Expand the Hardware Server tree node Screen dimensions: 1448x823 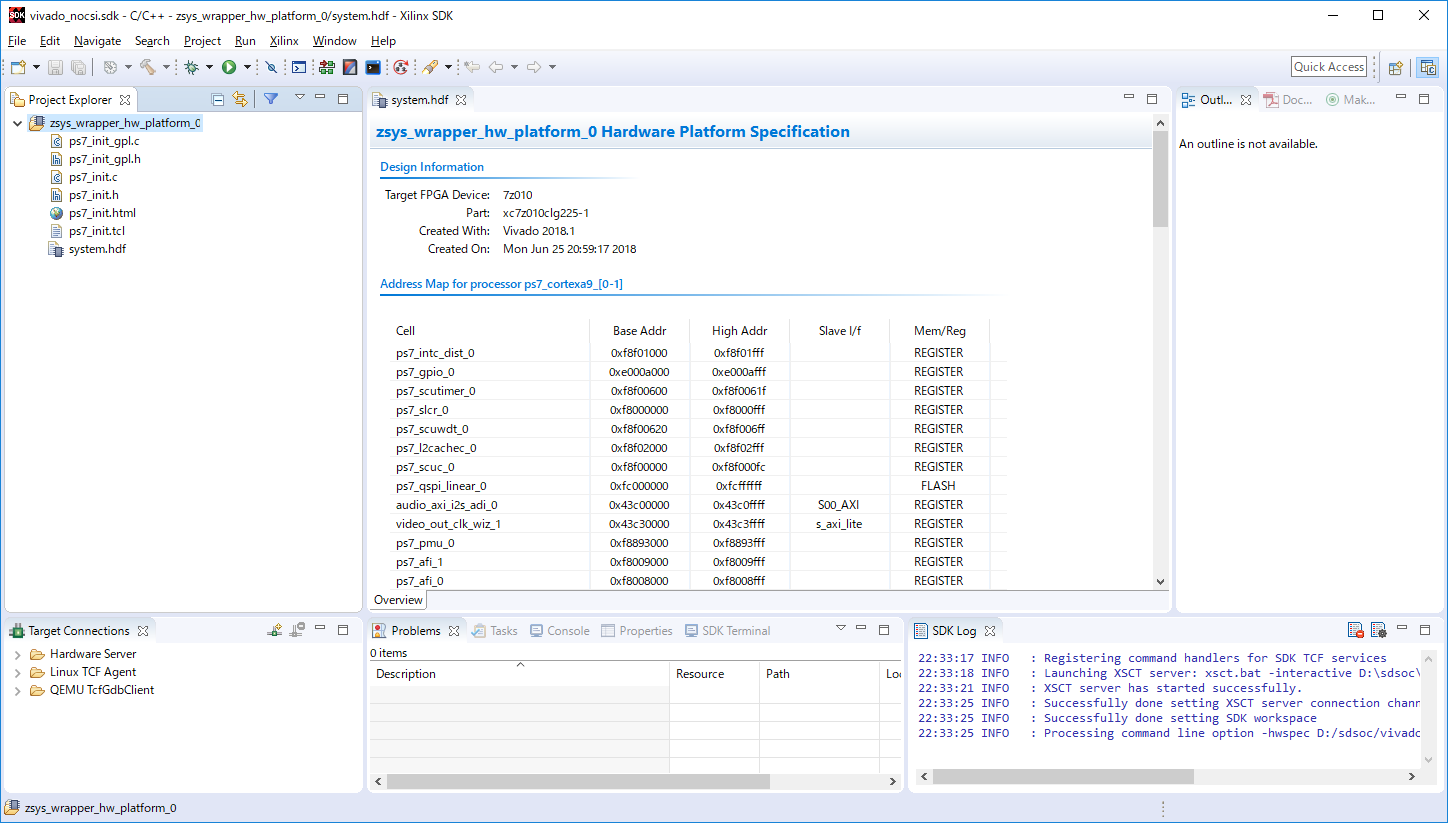coord(18,654)
